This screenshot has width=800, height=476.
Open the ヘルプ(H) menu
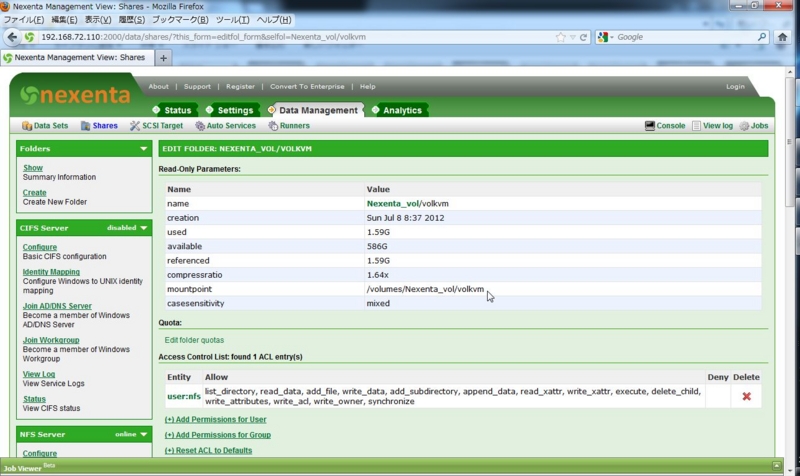(274, 20)
